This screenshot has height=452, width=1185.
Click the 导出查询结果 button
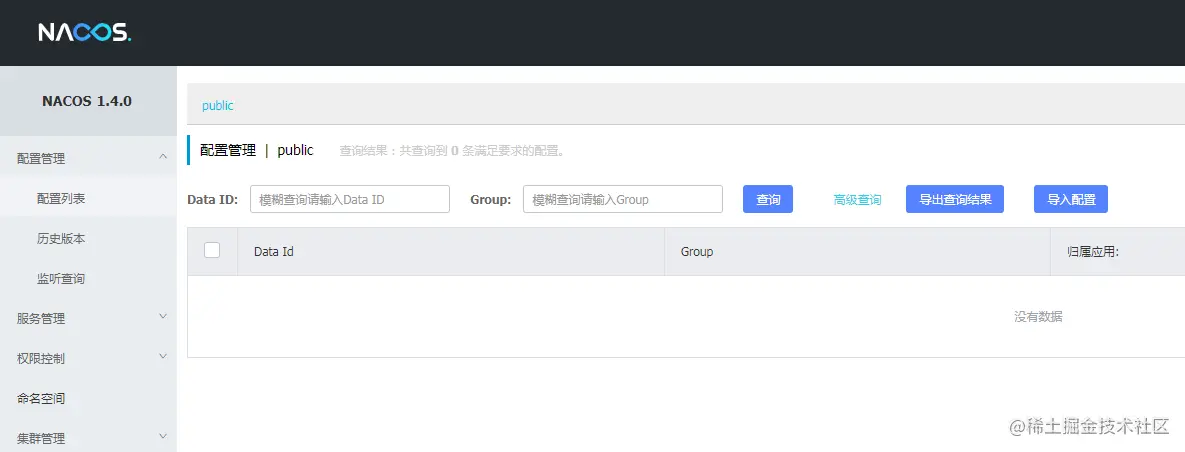pos(954,200)
